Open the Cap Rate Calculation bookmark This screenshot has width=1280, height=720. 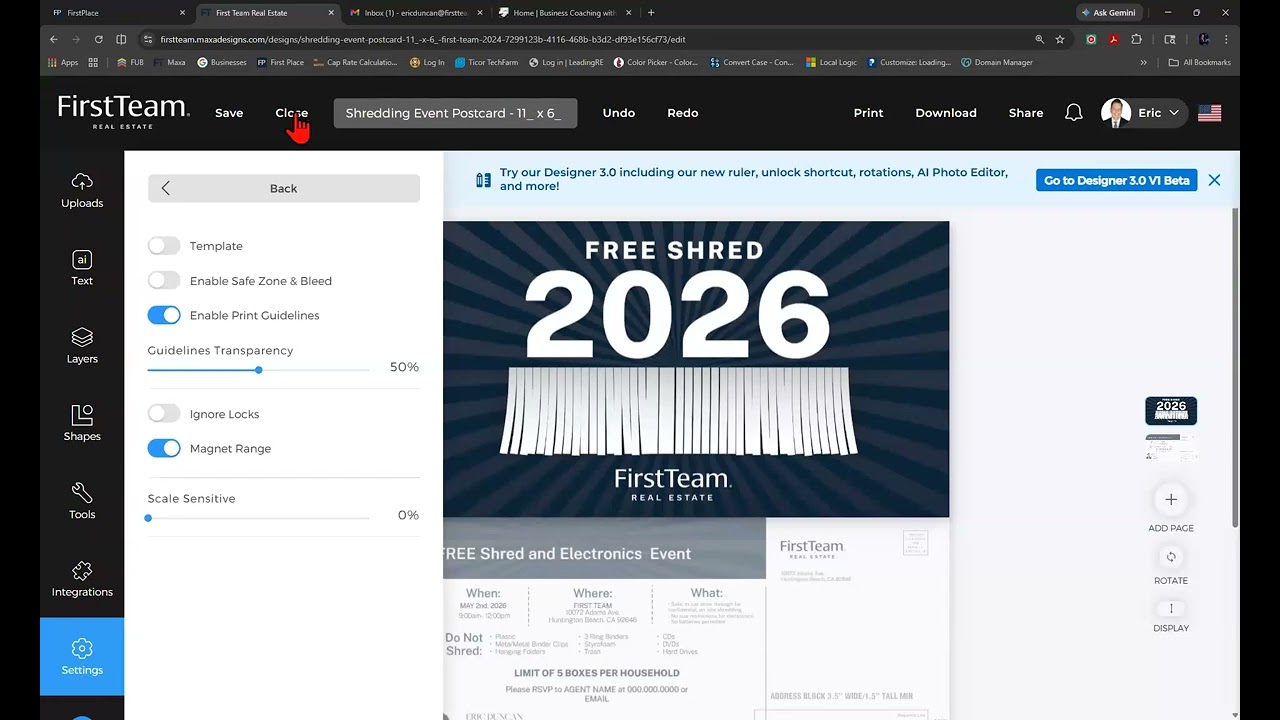(x=355, y=62)
